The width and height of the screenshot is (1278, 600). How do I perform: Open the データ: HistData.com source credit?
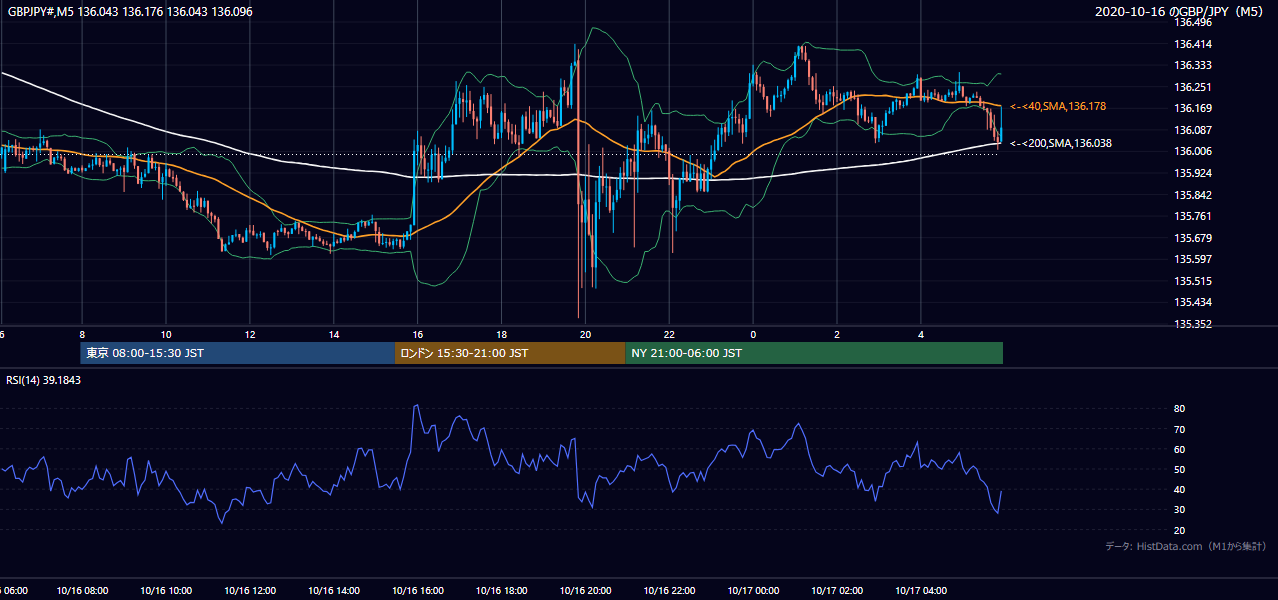pos(1186,546)
